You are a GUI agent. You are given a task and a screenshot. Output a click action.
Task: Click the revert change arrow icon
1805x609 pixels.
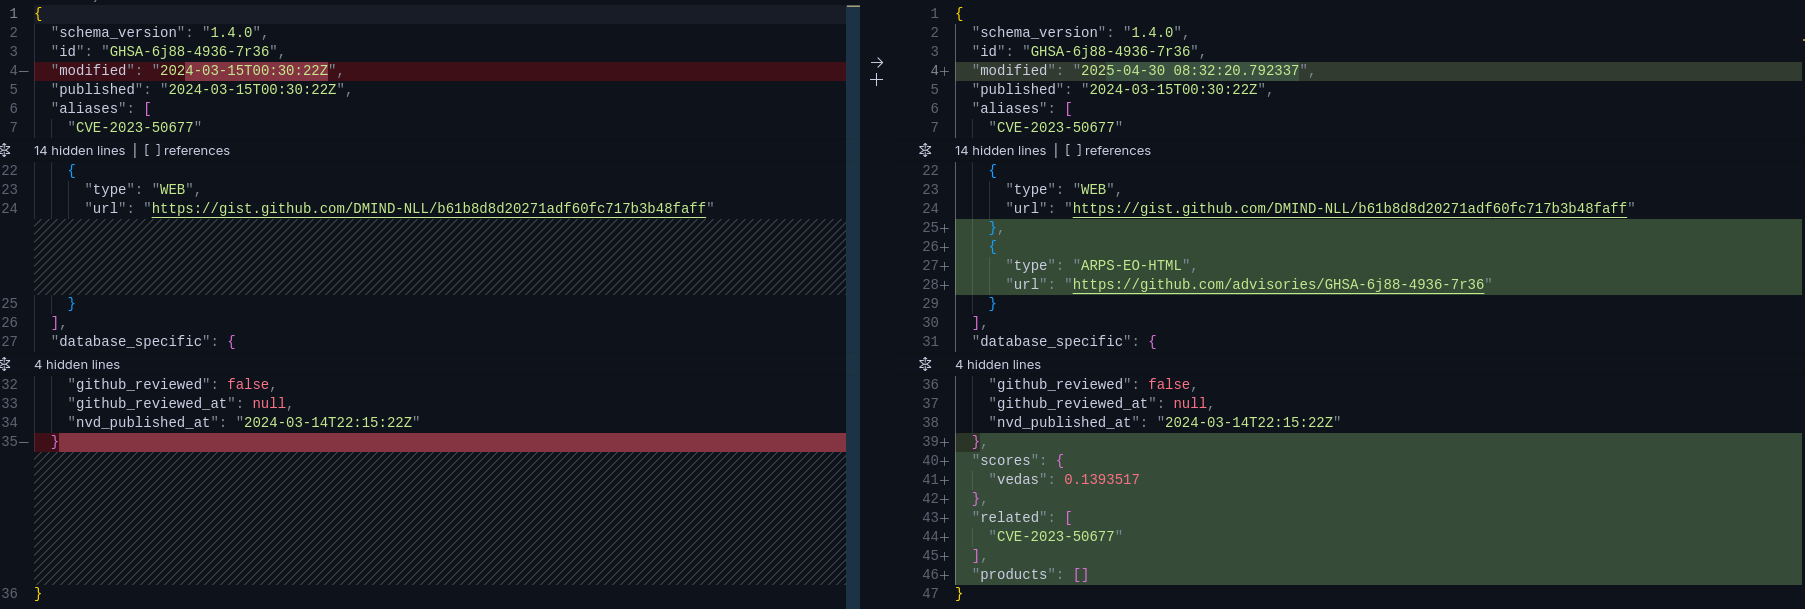click(876, 62)
